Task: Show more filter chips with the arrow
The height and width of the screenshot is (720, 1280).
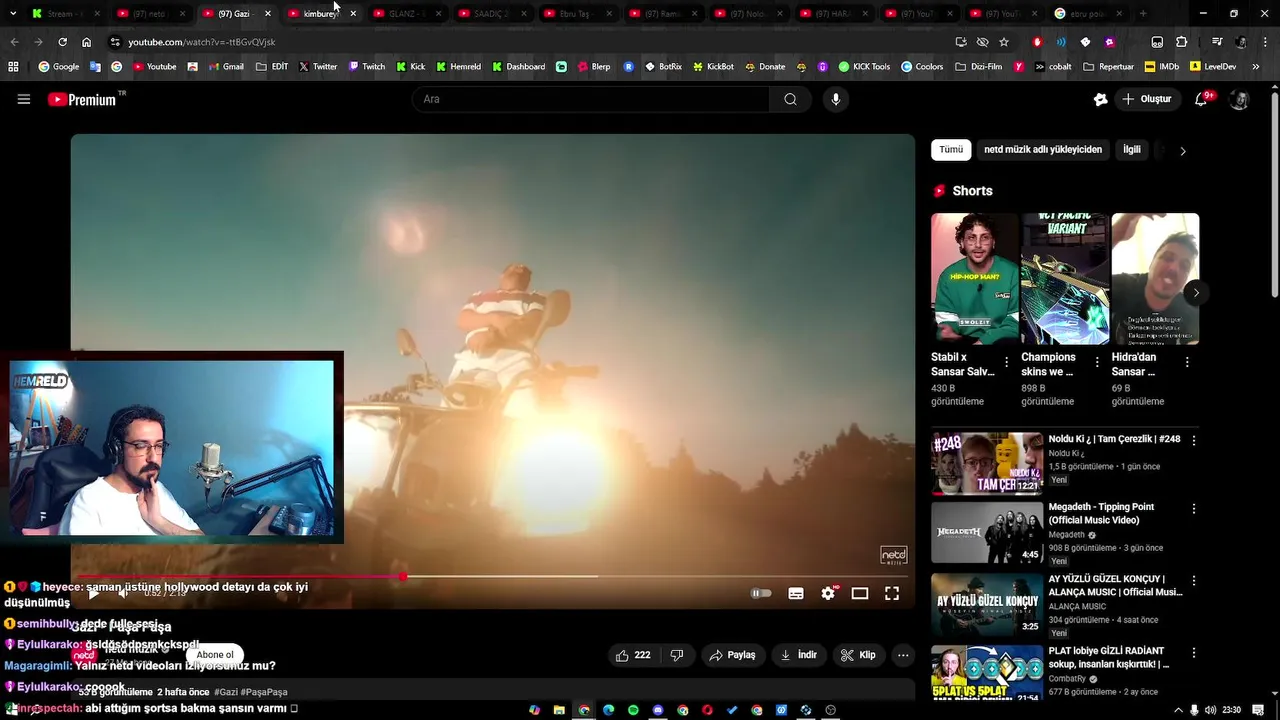Action: (1183, 151)
